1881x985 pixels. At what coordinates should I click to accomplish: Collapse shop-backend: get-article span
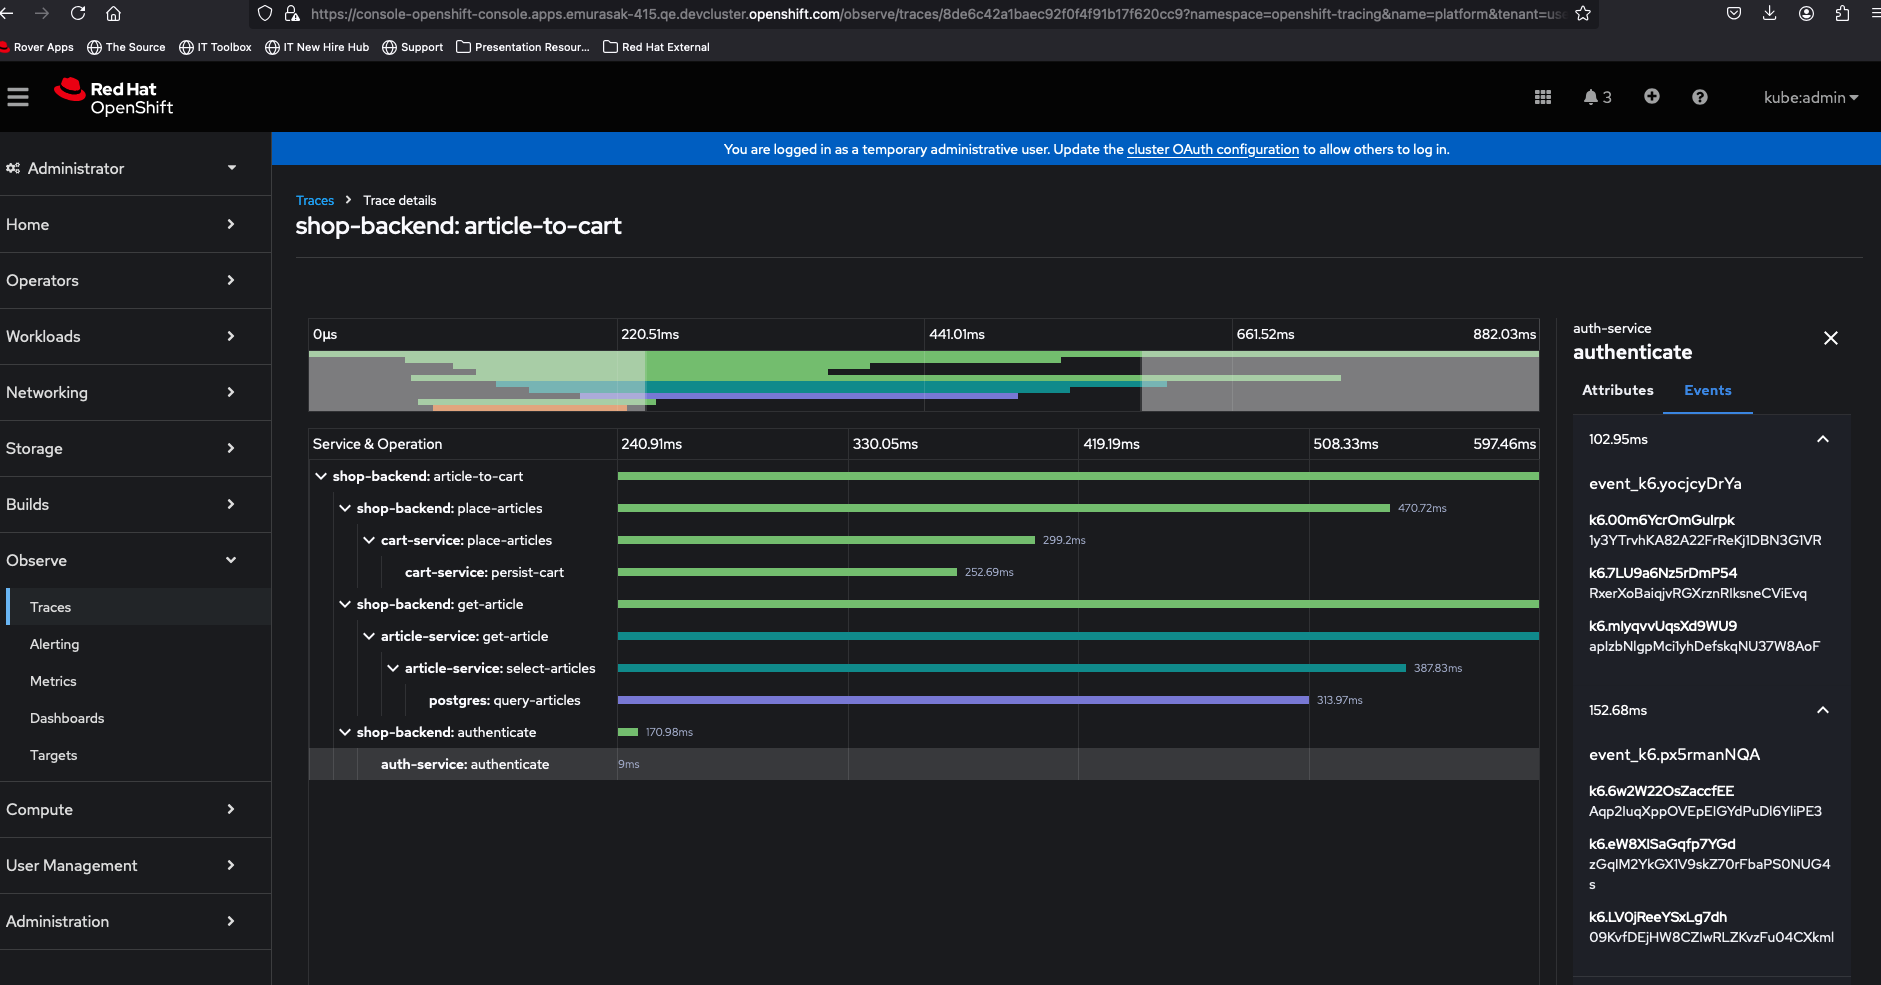[345, 604]
